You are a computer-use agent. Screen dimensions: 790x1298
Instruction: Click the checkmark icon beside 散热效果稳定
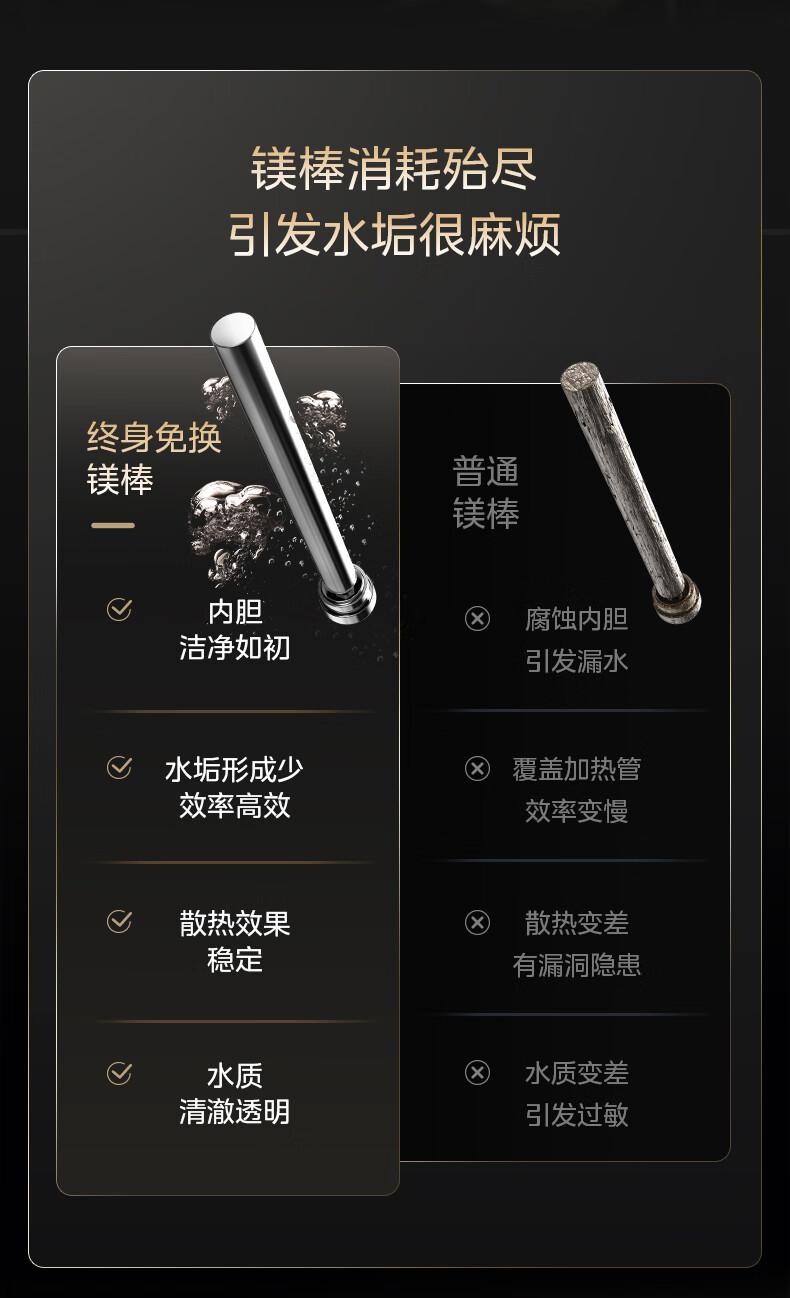point(119,921)
